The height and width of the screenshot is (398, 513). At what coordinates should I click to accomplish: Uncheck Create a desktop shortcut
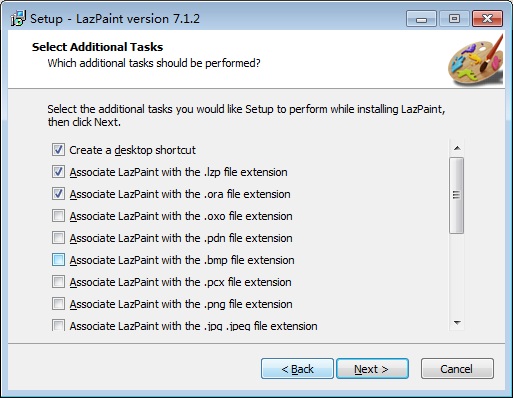pos(58,150)
